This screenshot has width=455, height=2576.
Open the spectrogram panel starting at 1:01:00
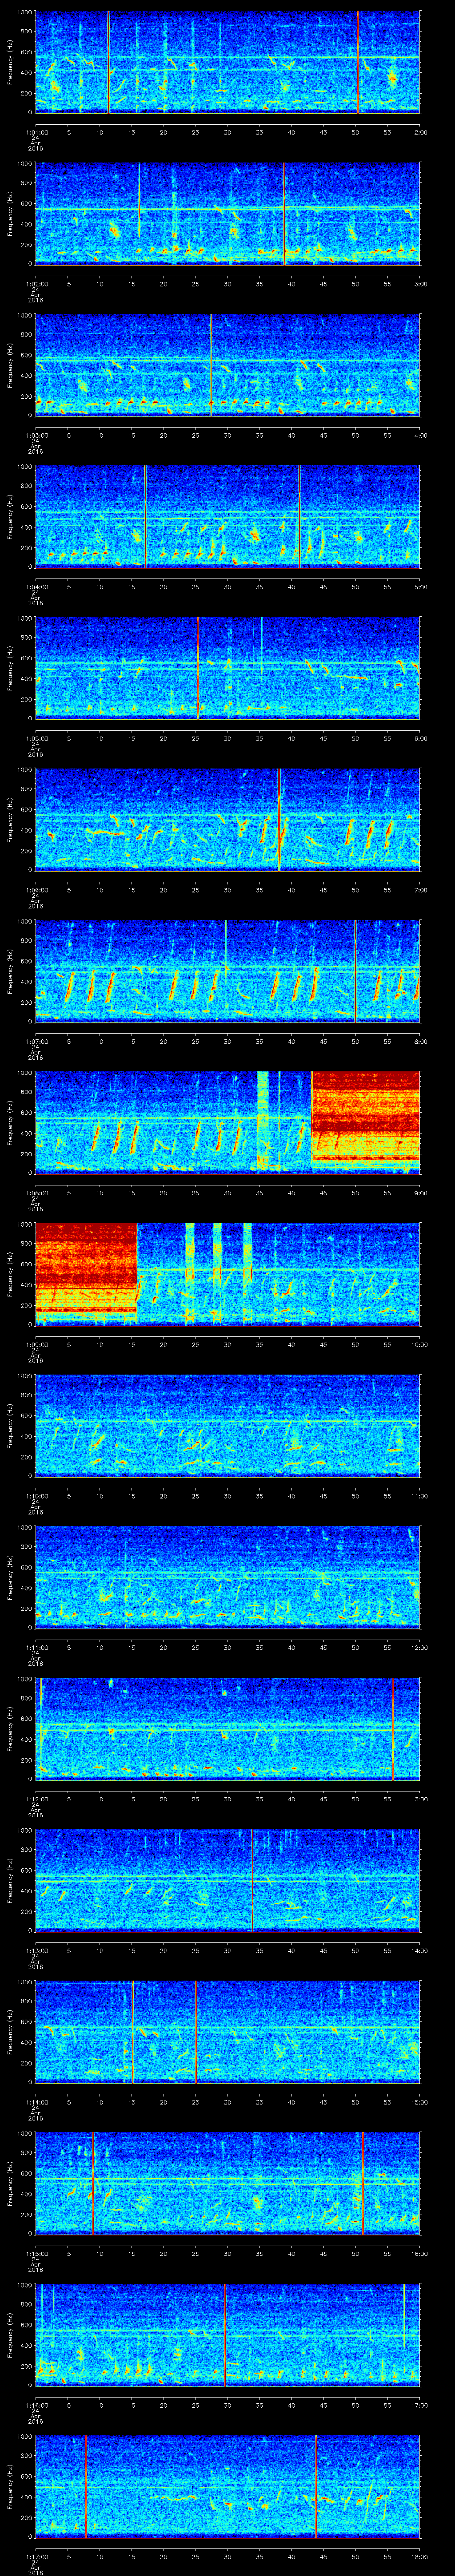(228, 62)
